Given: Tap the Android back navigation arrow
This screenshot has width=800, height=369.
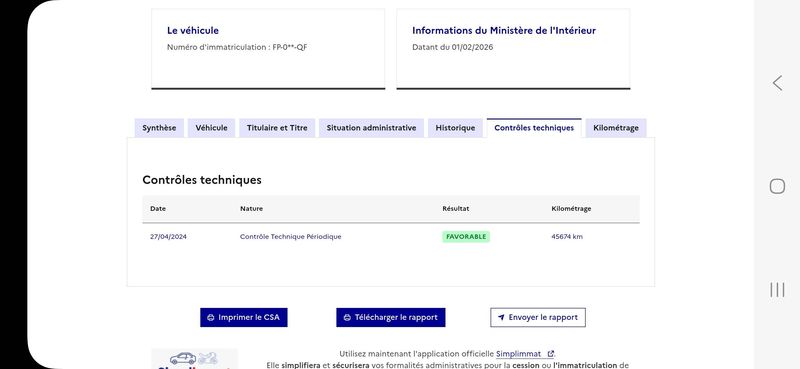Looking at the screenshot, I should coord(777,83).
